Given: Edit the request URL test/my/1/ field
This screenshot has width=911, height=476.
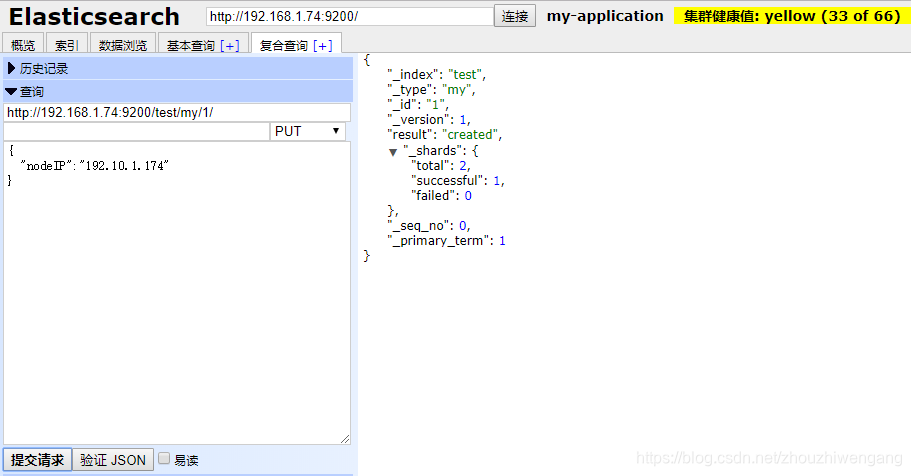Looking at the screenshot, I should [177, 113].
